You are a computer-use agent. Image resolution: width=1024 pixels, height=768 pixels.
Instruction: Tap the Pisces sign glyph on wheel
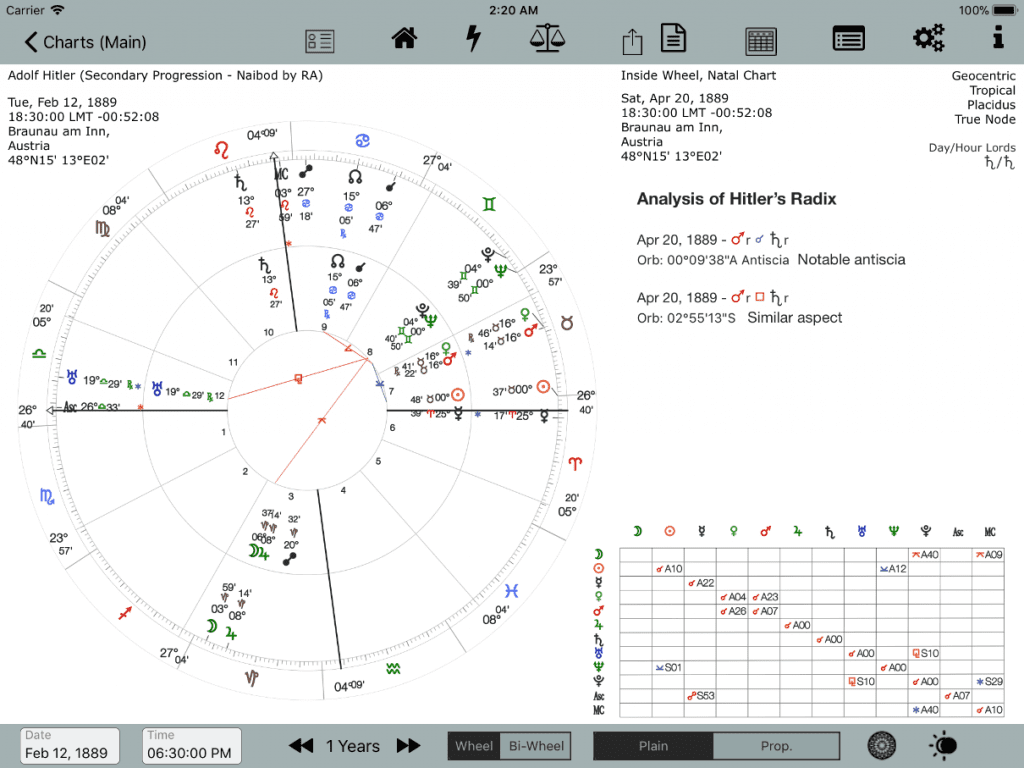[x=511, y=591]
